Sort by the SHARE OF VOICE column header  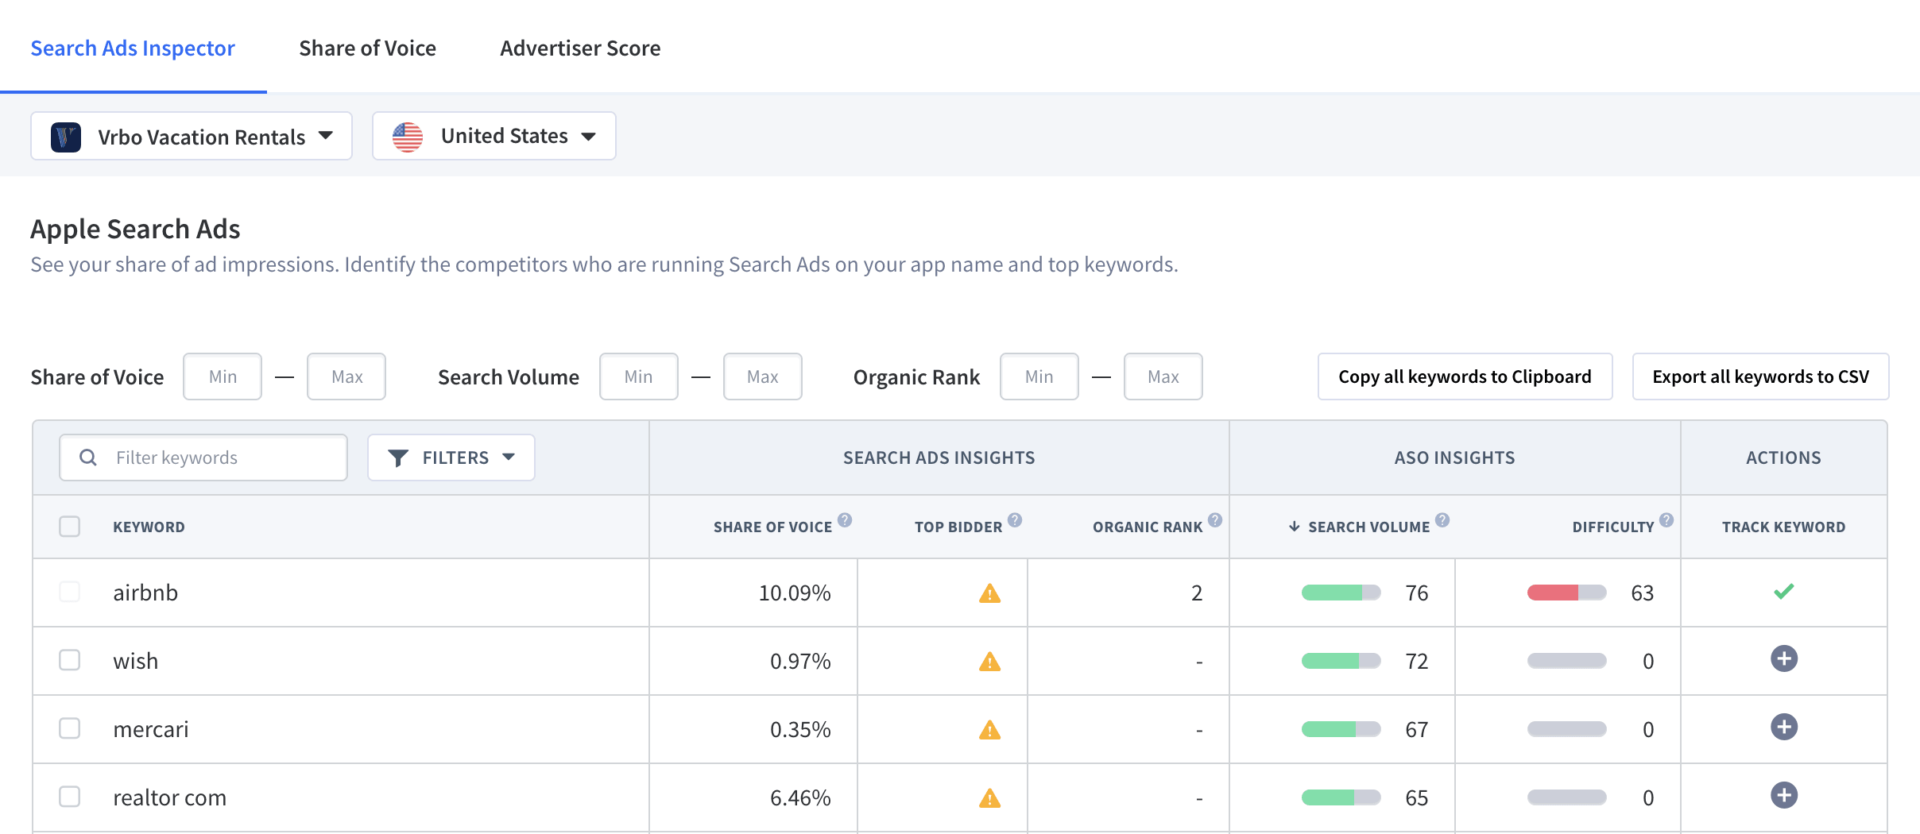(772, 527)
